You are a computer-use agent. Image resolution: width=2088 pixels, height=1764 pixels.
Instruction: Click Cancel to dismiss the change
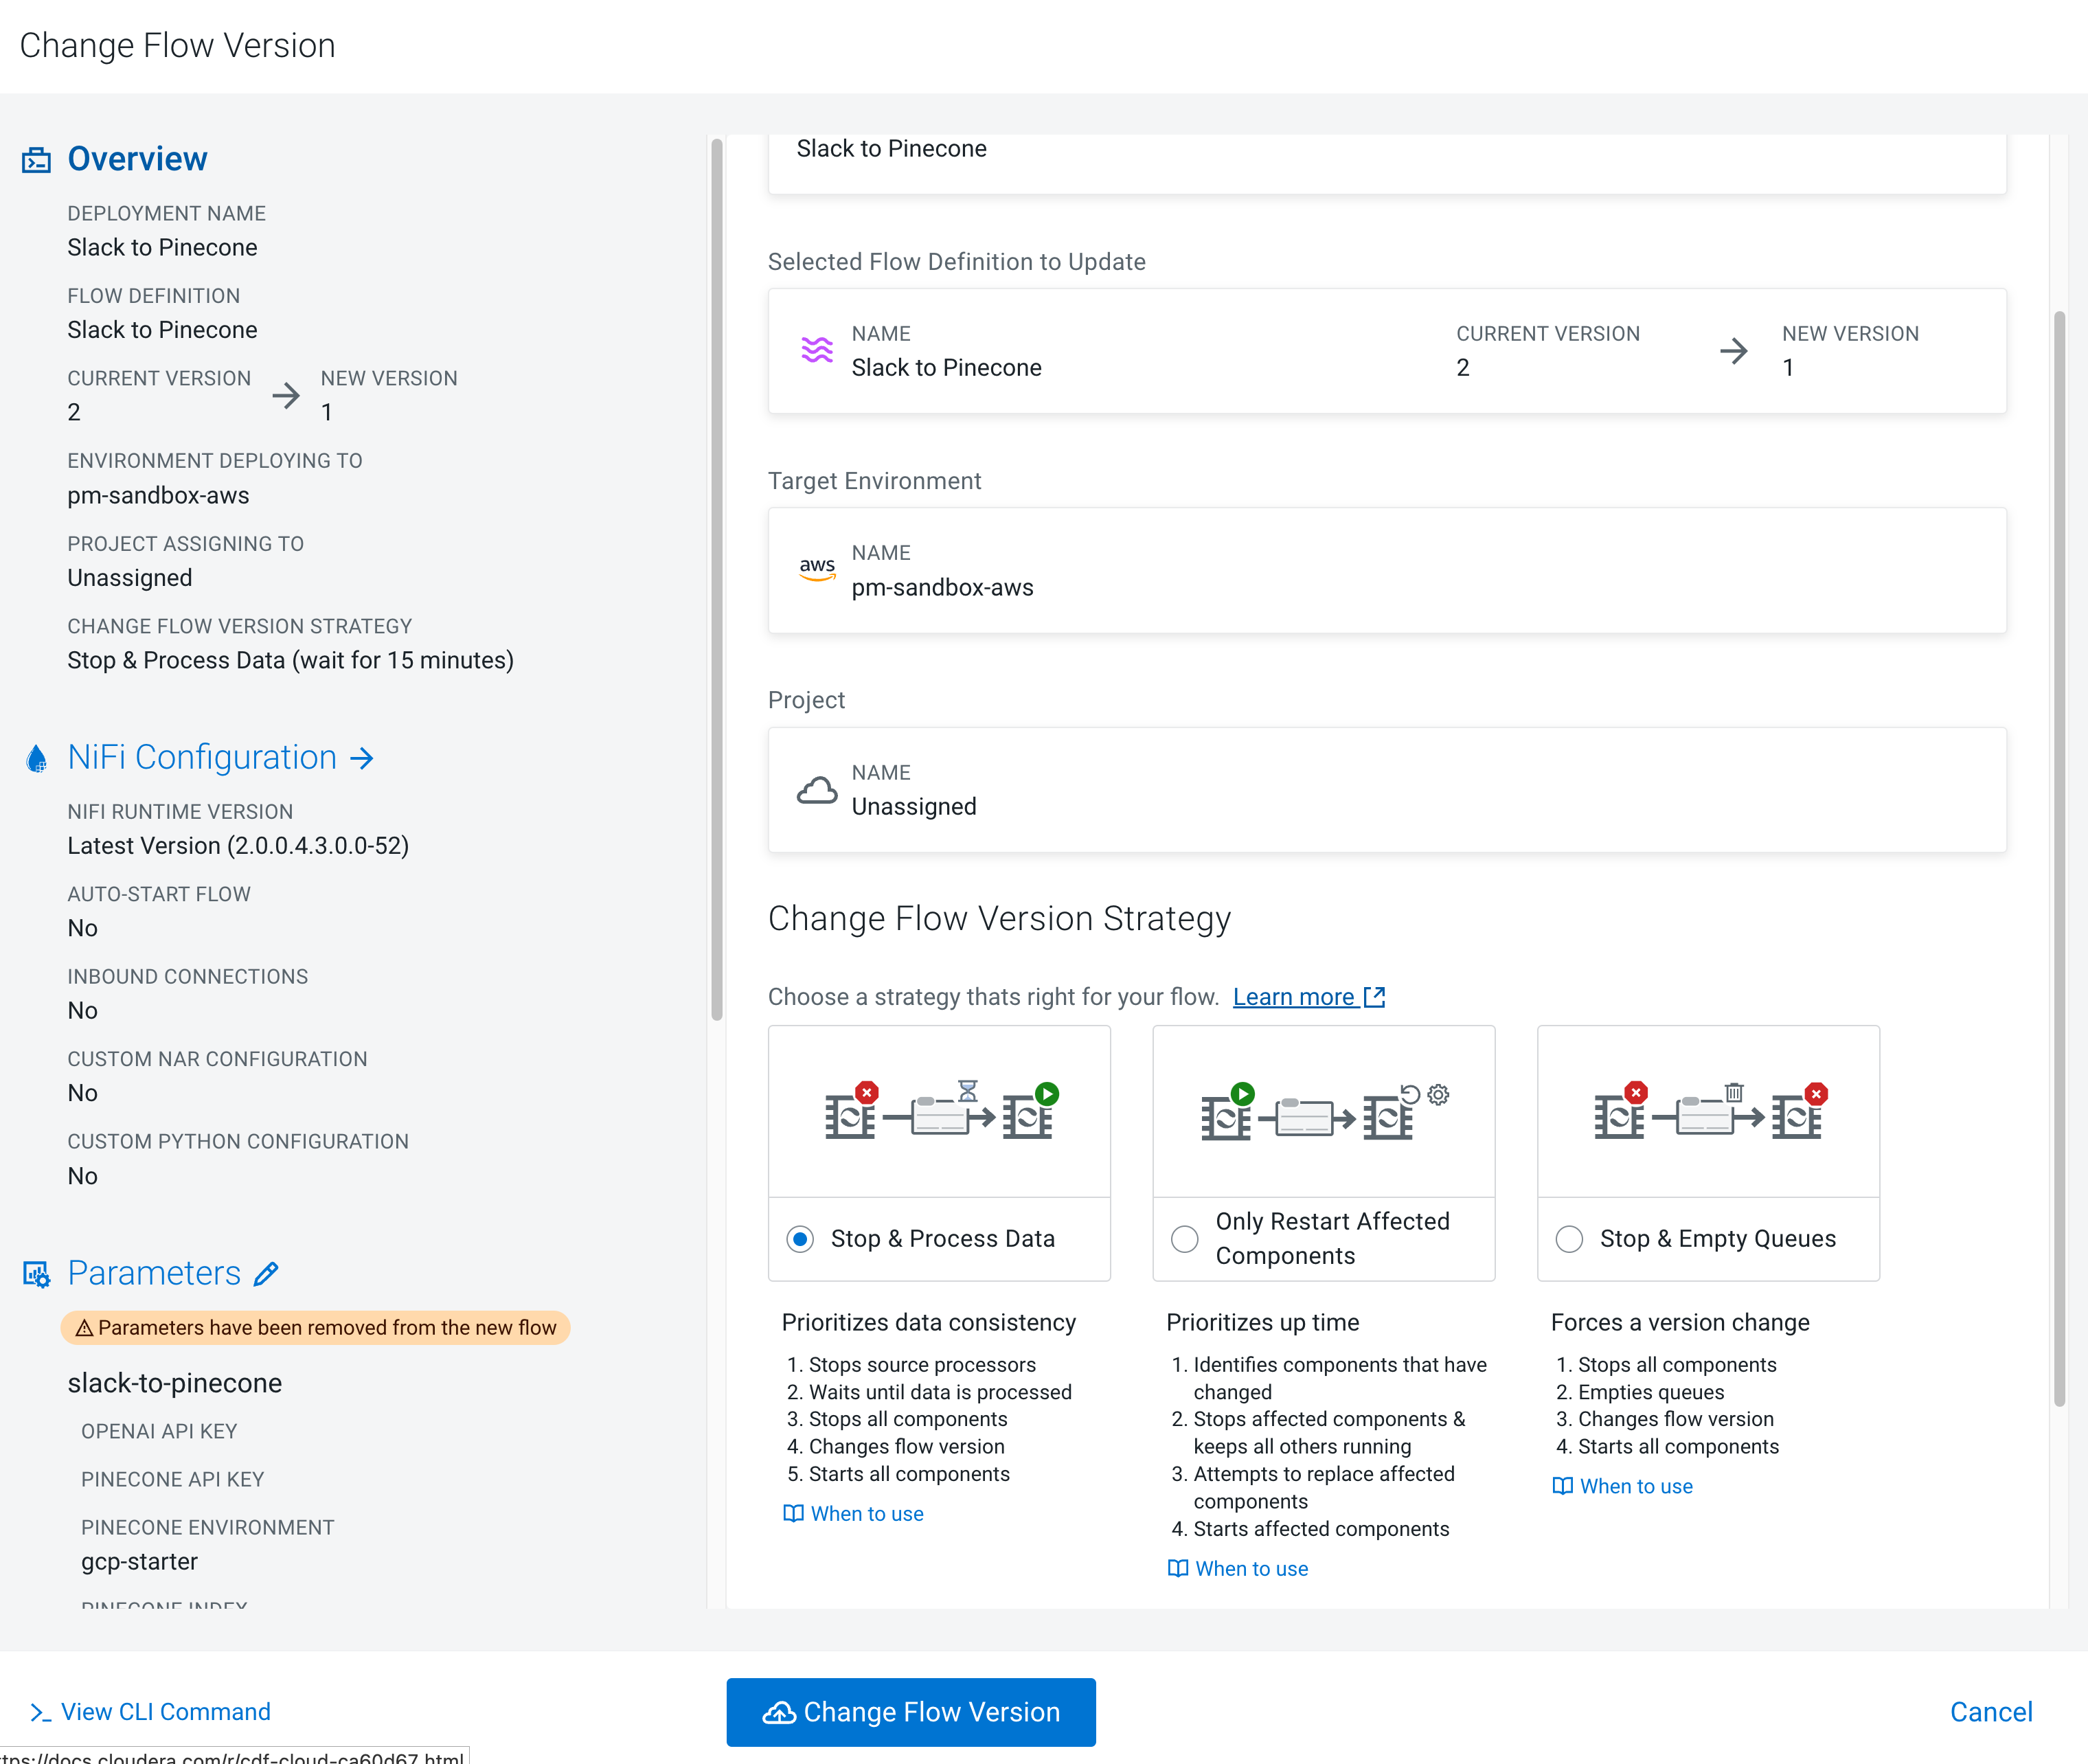pos(1991,1711)
